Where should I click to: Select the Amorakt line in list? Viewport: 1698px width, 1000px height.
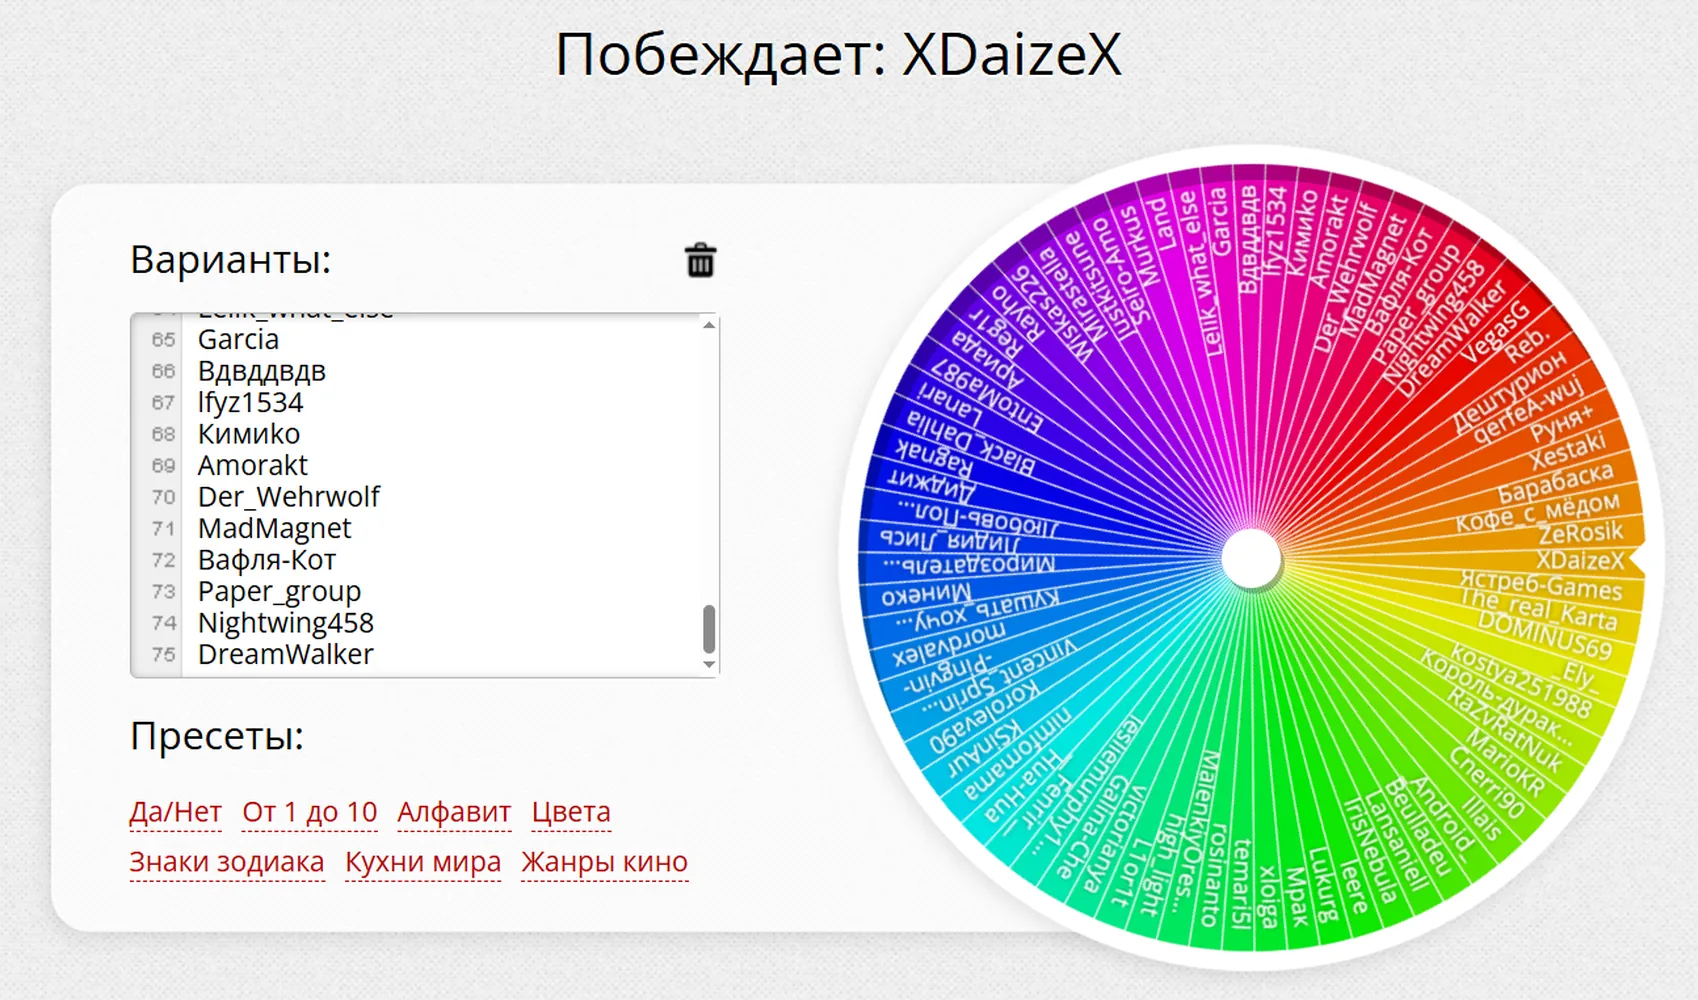pos(253,466)
